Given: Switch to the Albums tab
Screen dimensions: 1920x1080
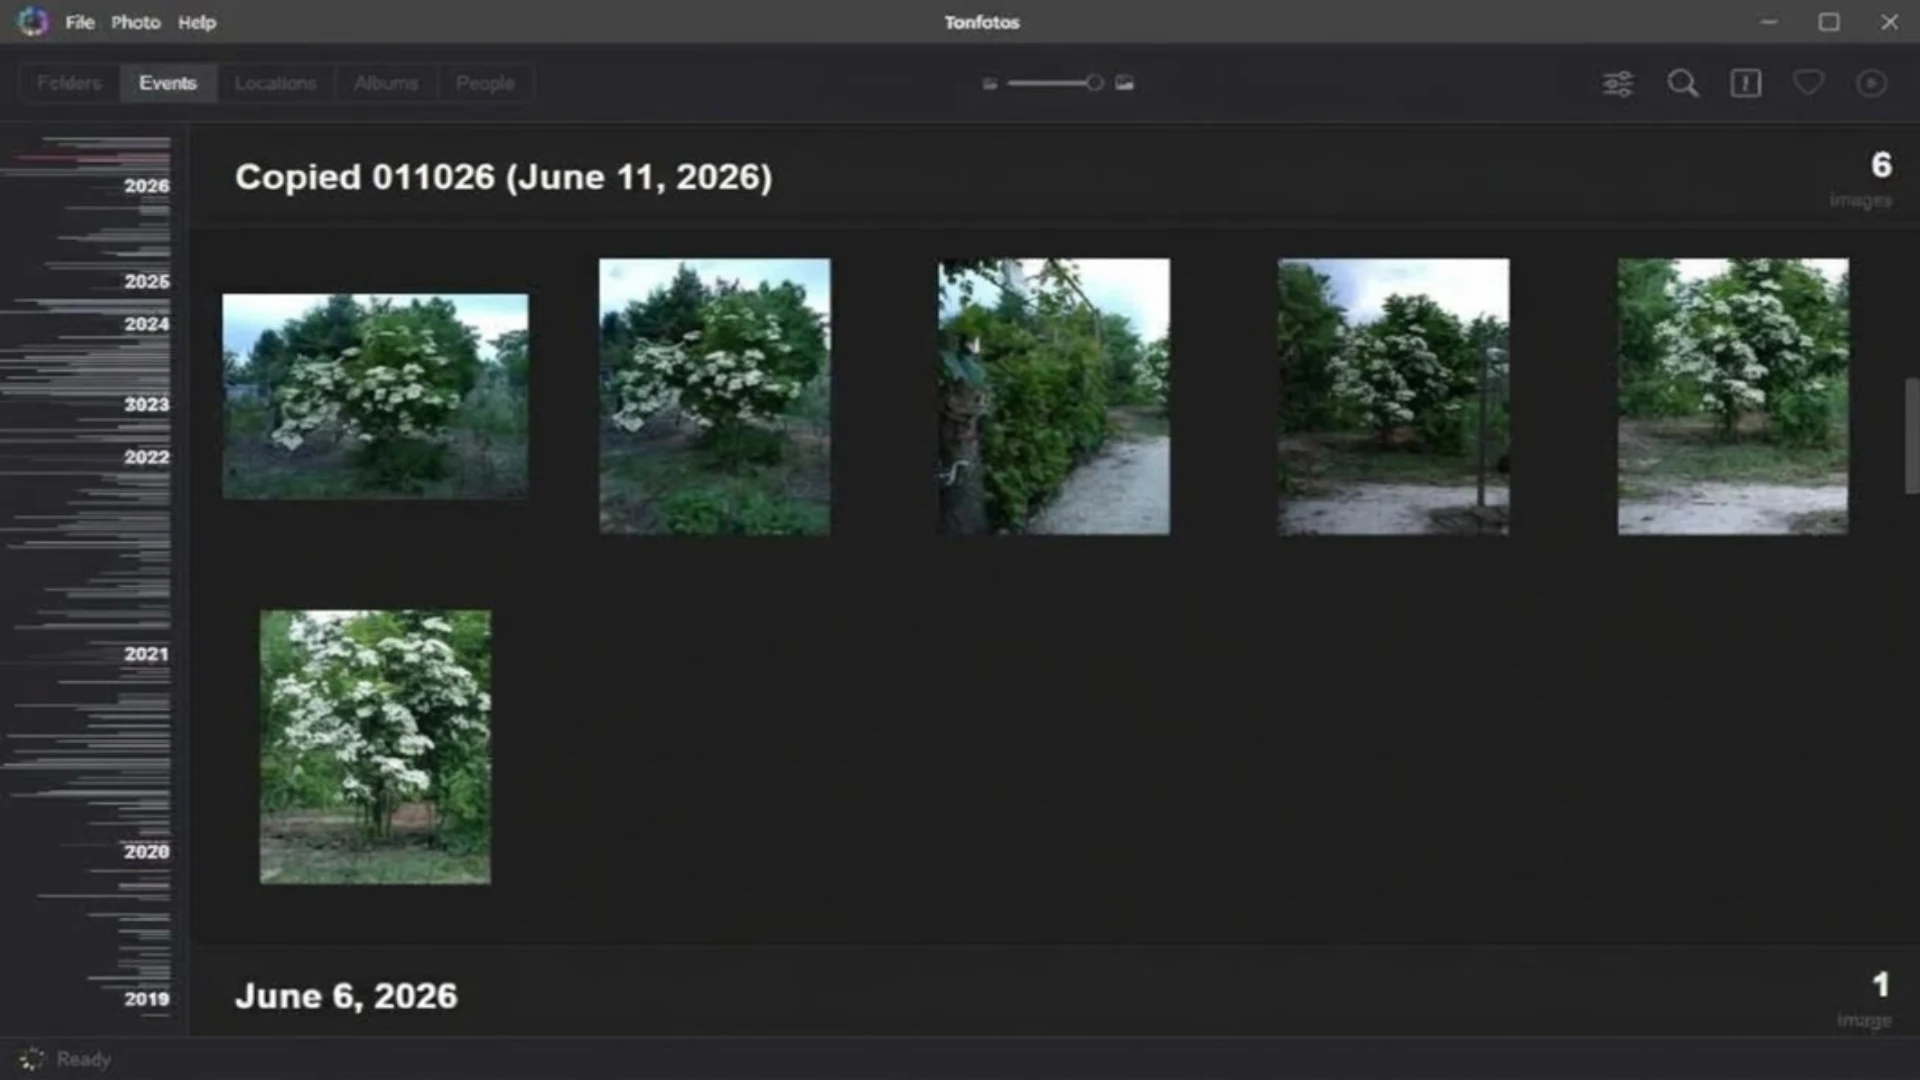Looking at the screenshot, I should [386, 83].
